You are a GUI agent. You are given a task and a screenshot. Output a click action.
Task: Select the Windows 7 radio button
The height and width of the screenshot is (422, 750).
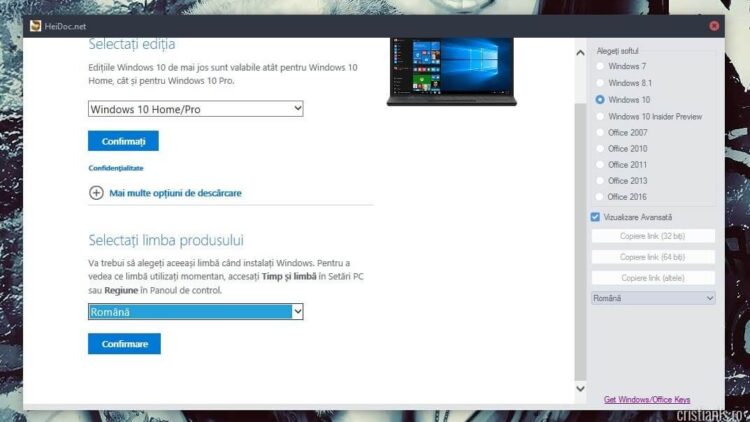(x=600, y=66)
